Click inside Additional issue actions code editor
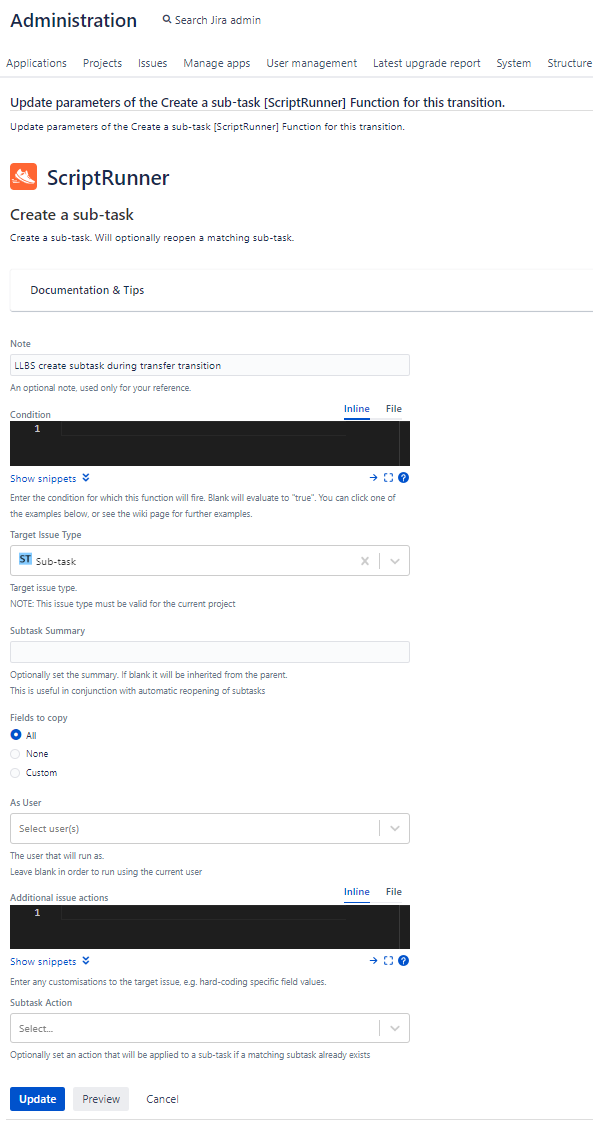593x1130 pixels. [210, 927]
